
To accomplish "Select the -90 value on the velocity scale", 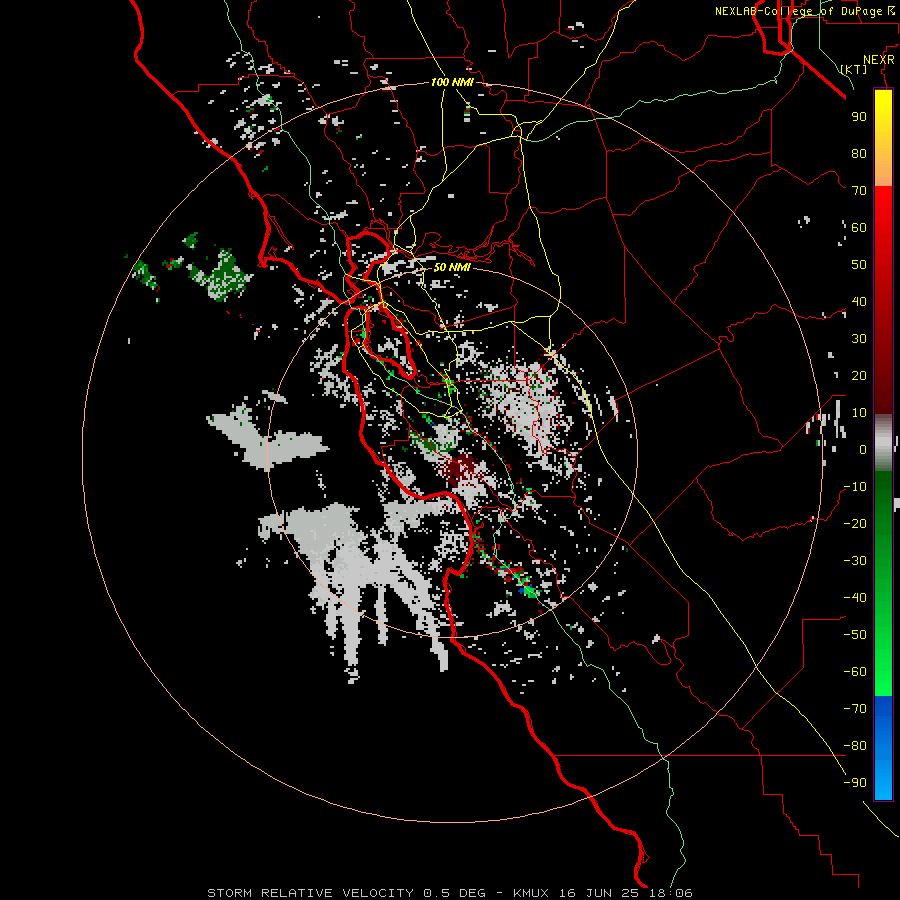I will click(x=855, y=783).
